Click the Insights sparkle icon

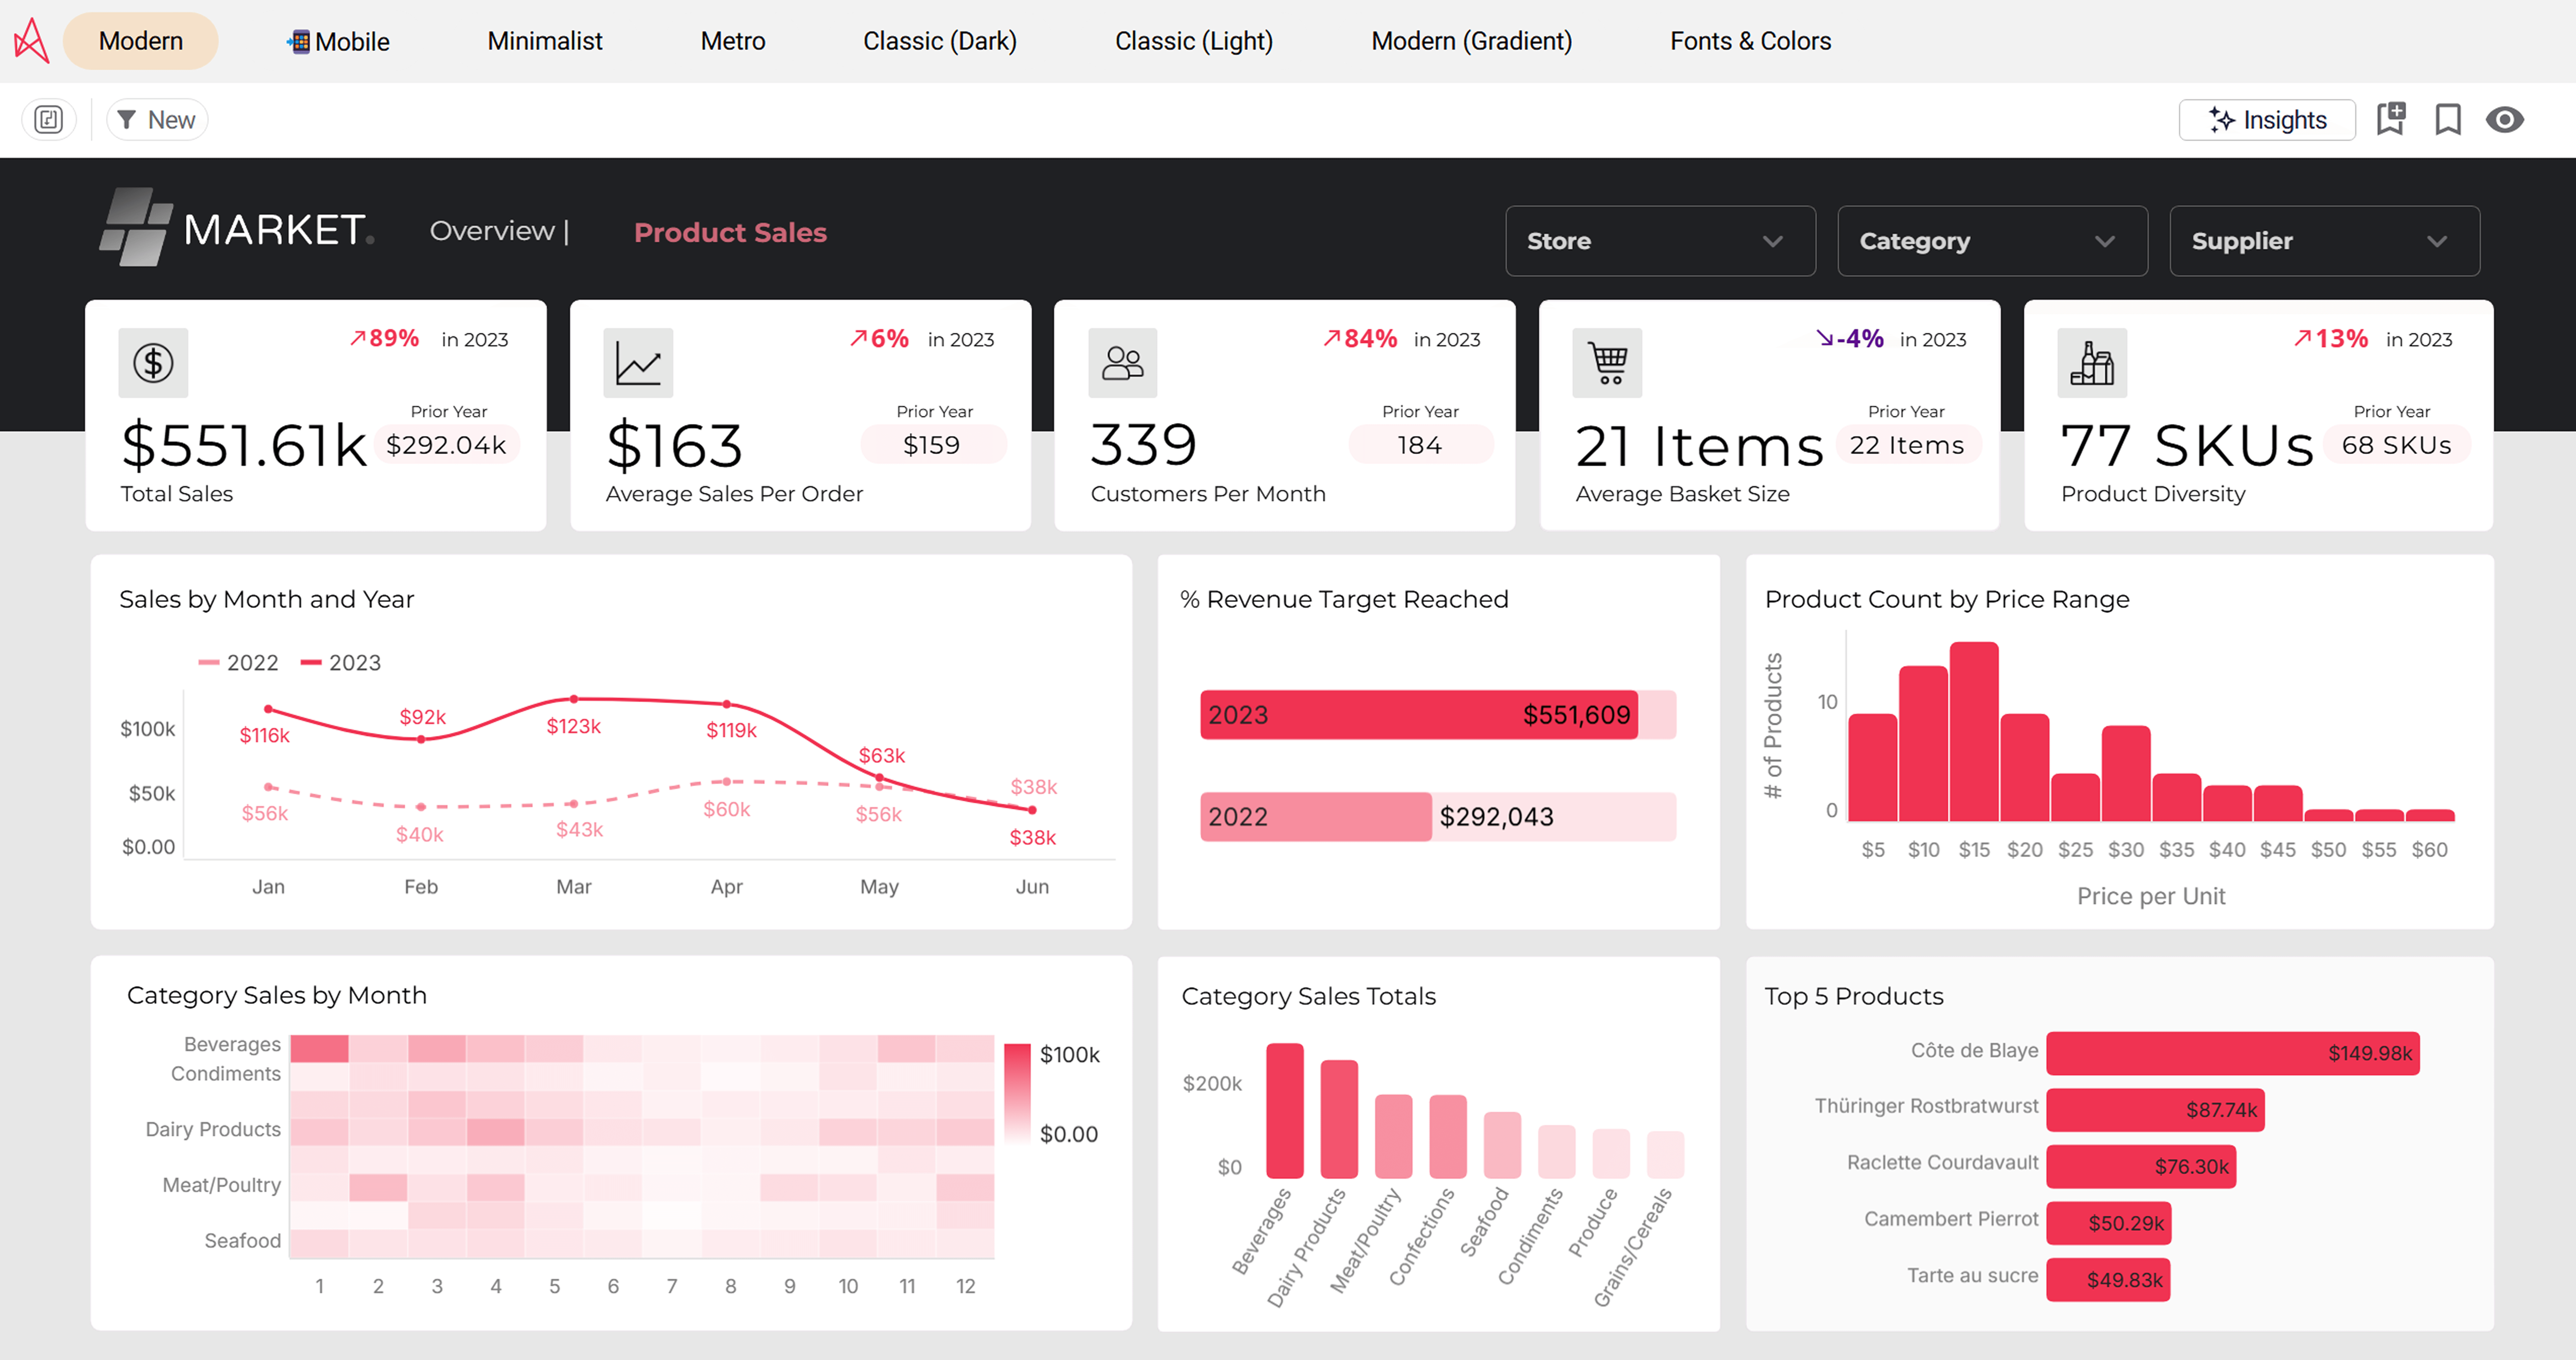pyautogui.click(x=2221, y=120)
